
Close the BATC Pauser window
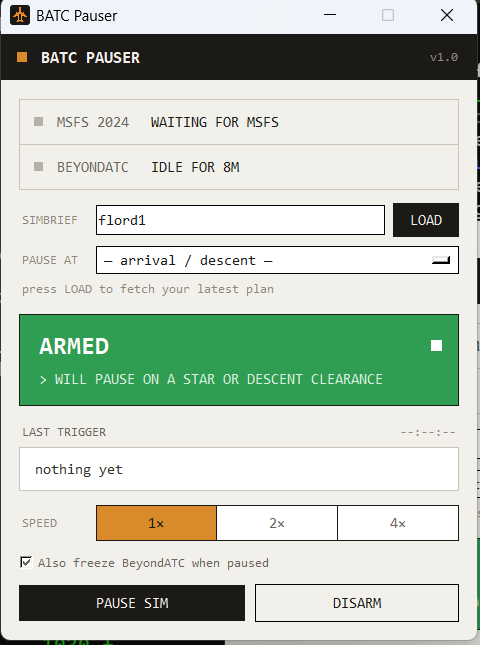click(x=447, y=15)
